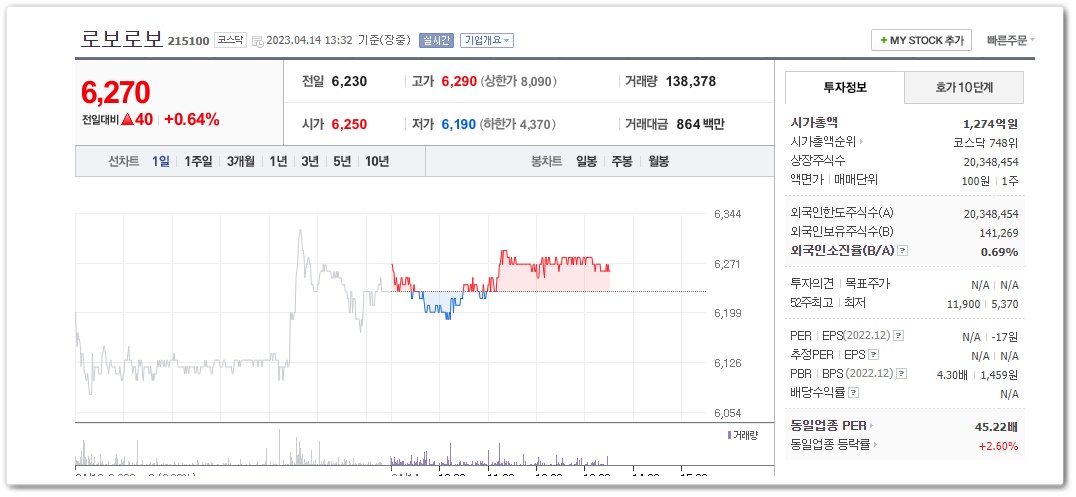Select the 5년 line chart period
This screenshot has height=497, width=1076.
(342, 162)
